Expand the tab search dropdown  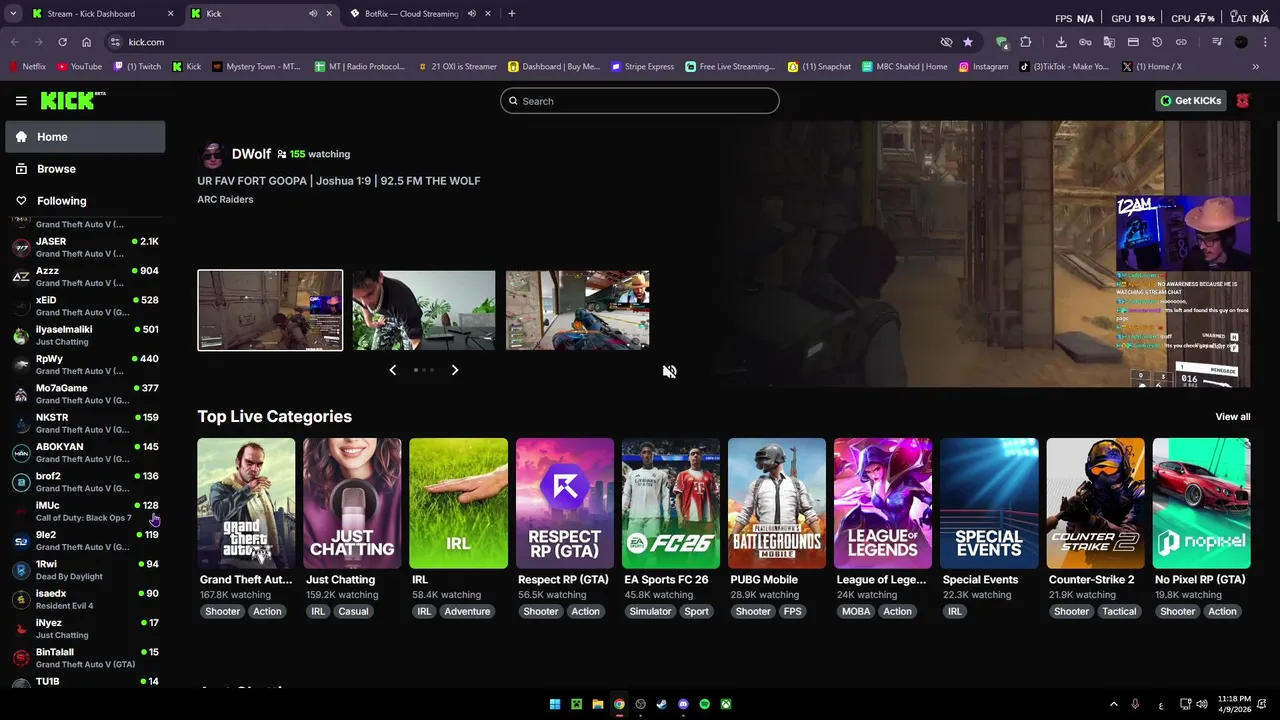[13, 14]
